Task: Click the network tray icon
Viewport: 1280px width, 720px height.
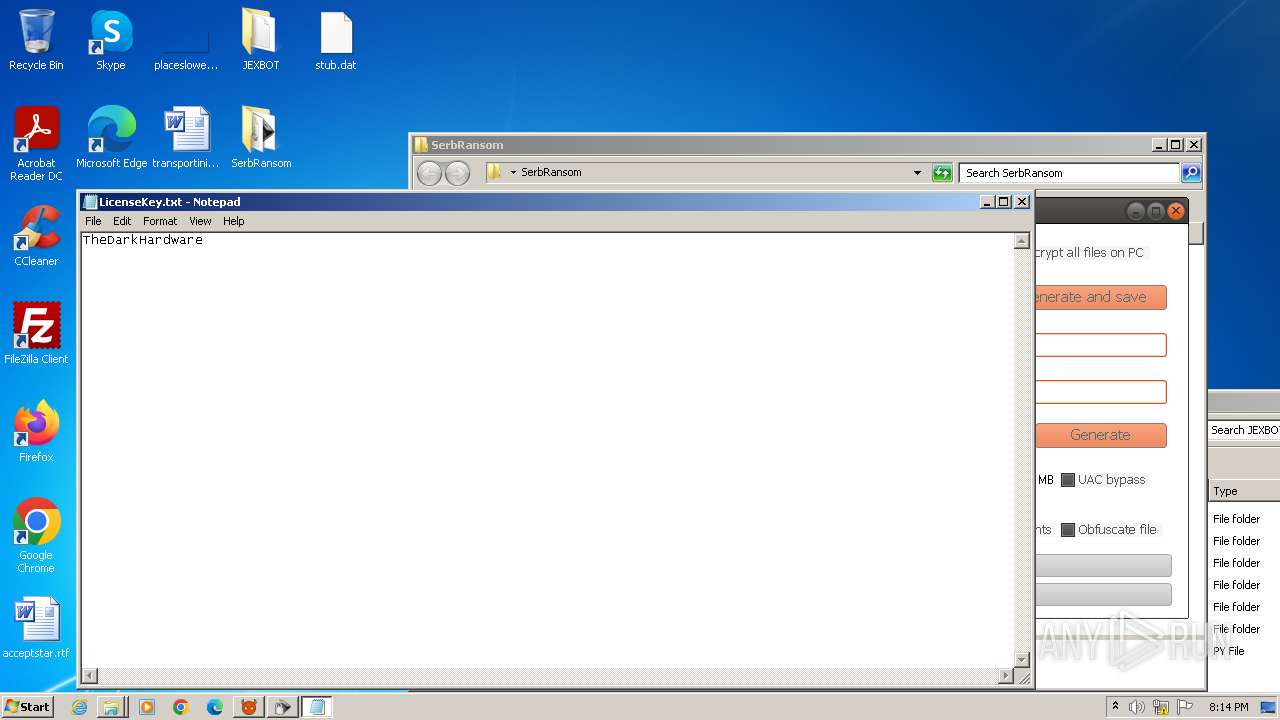Action: (1161, 707)
